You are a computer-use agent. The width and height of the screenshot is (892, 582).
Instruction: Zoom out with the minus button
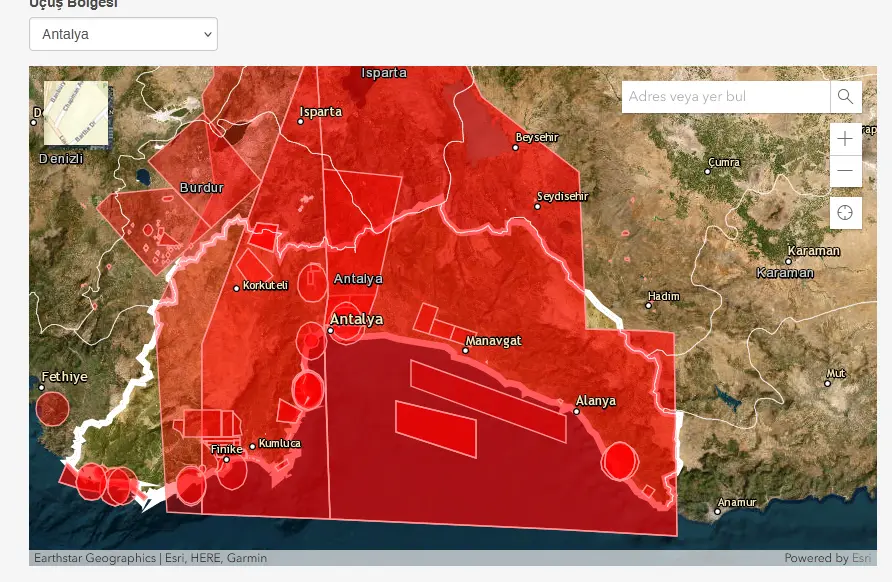coord(845,171)
